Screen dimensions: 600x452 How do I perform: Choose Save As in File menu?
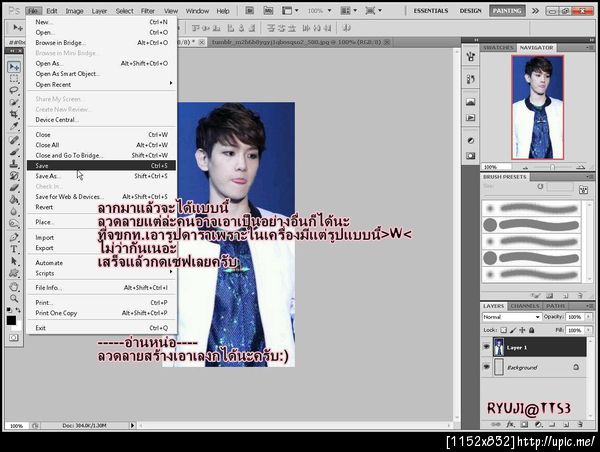coord(101,176)
